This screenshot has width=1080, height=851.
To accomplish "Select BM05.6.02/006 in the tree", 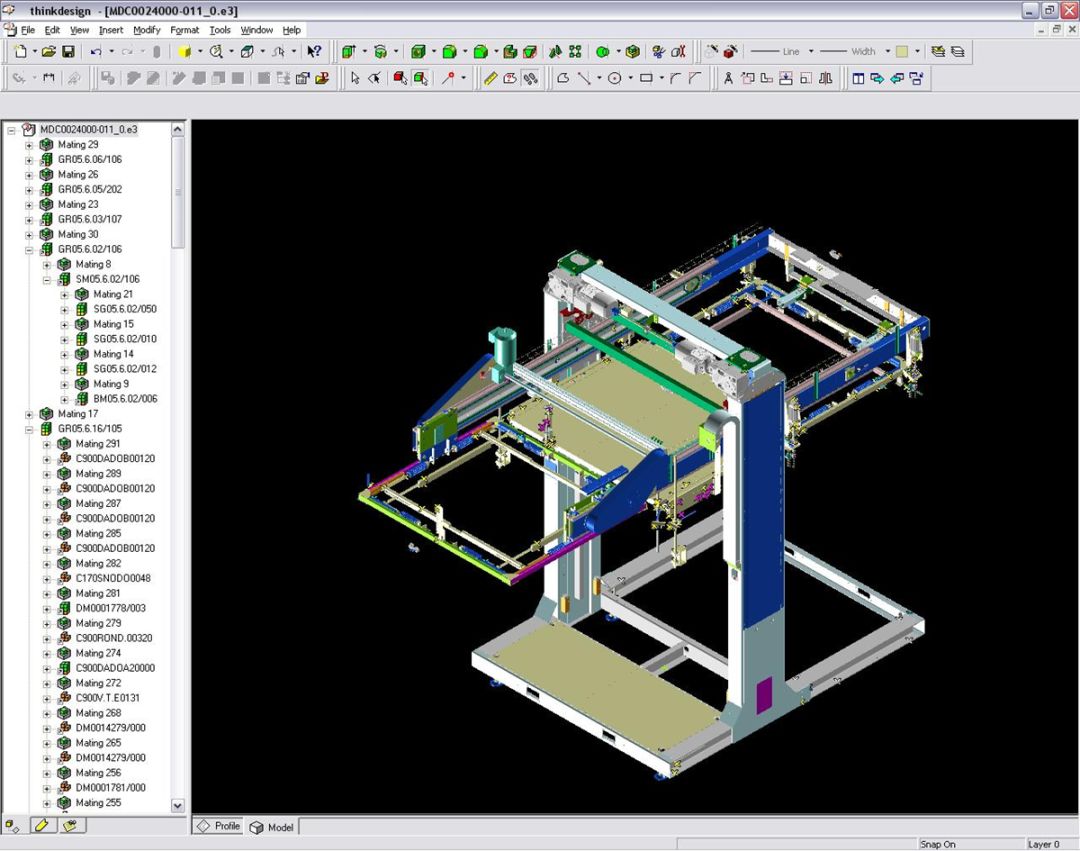I will [x=125, y=399].
